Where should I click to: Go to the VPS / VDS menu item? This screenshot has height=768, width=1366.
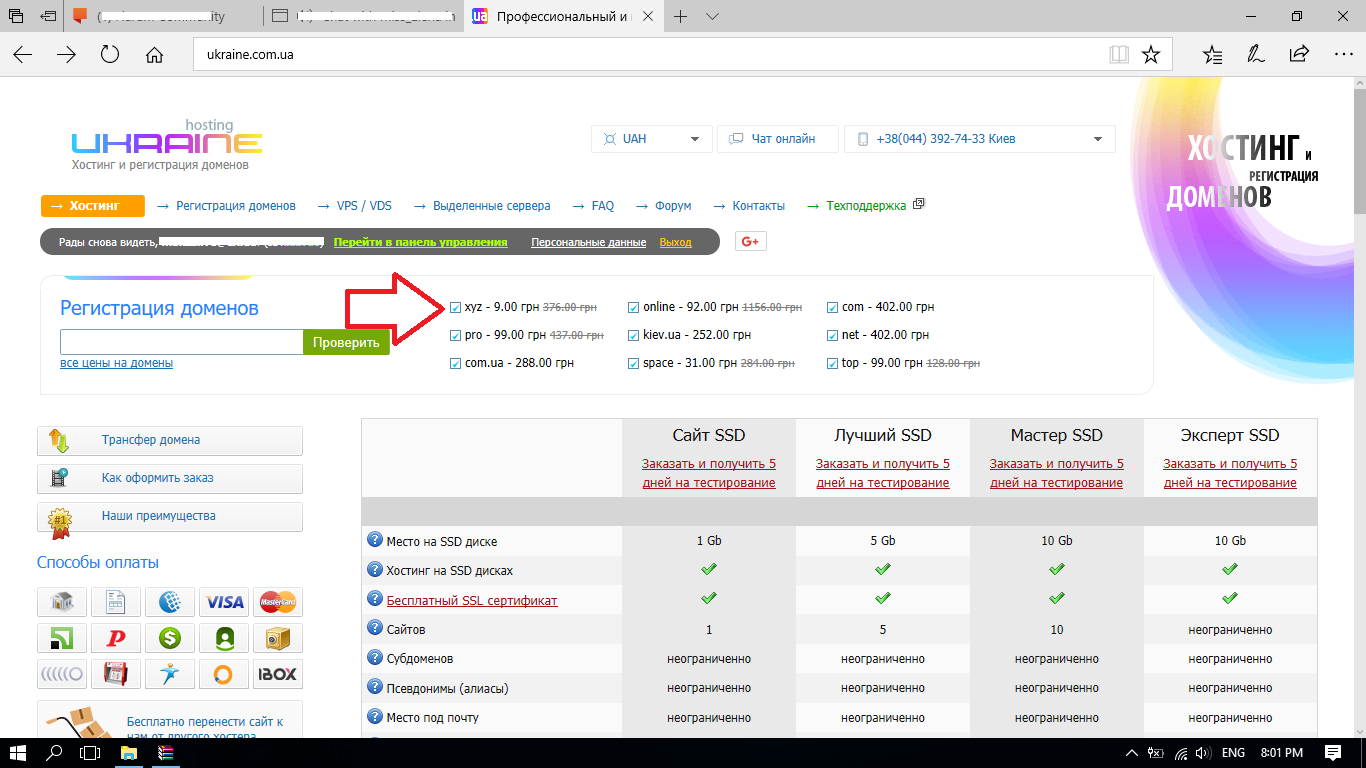pyautogui.click(x=364, y=206)
